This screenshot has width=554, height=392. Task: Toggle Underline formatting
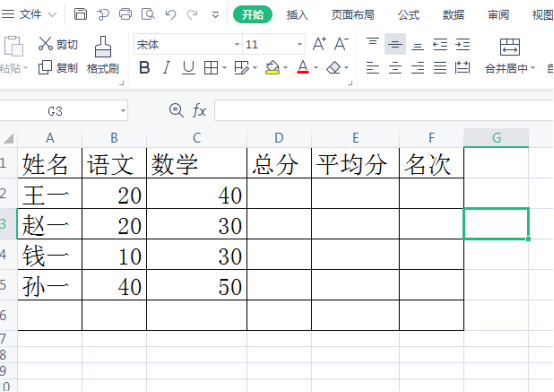[188, 67]
